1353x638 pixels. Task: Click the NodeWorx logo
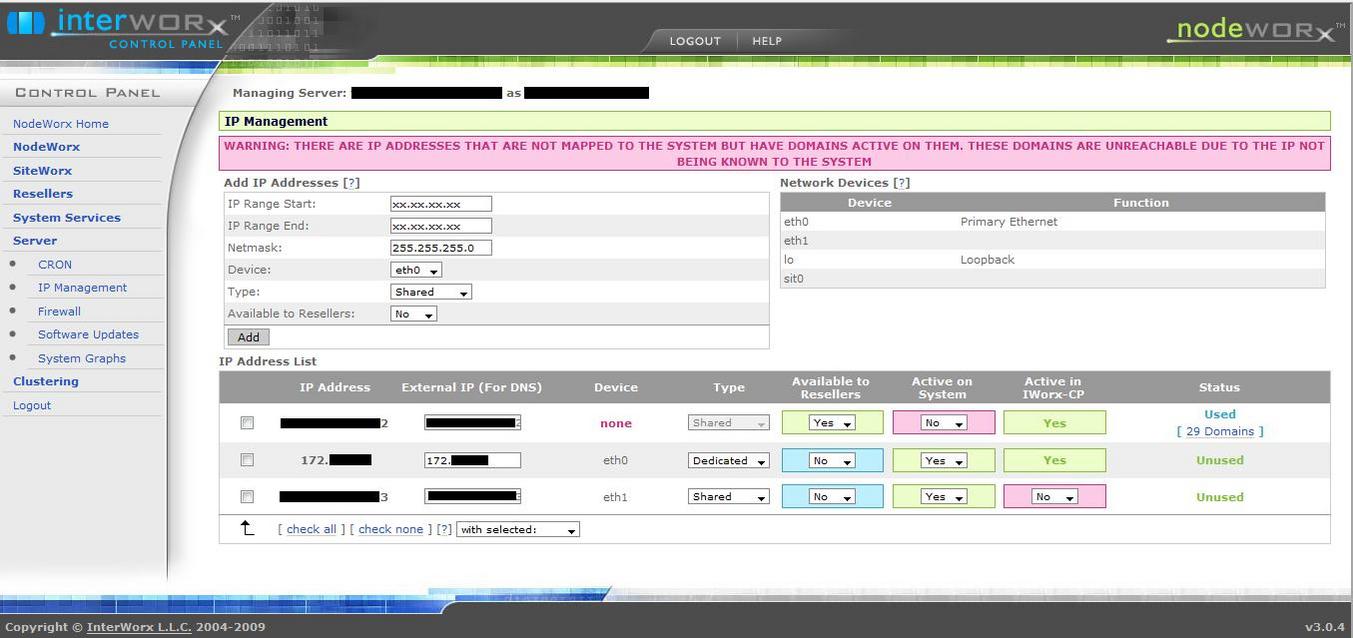(x=1255, y=30)
